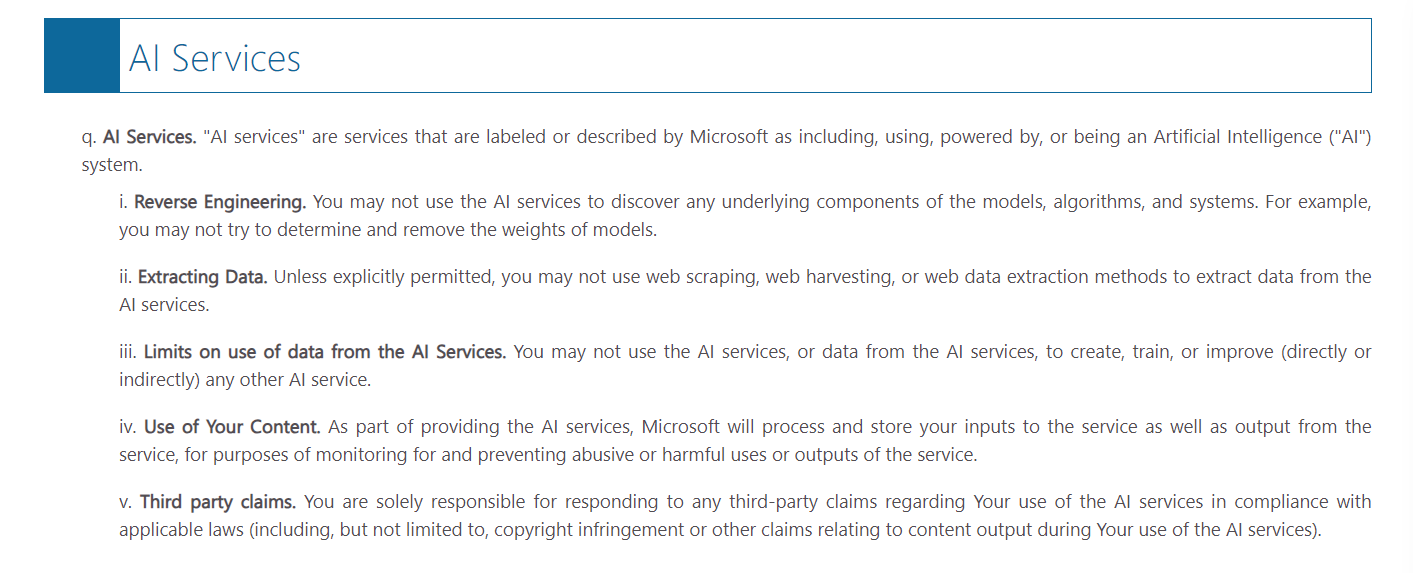The image size is (1413, 573).
Task: Click the "AI Services" section heading title
Action: [215, 58]
